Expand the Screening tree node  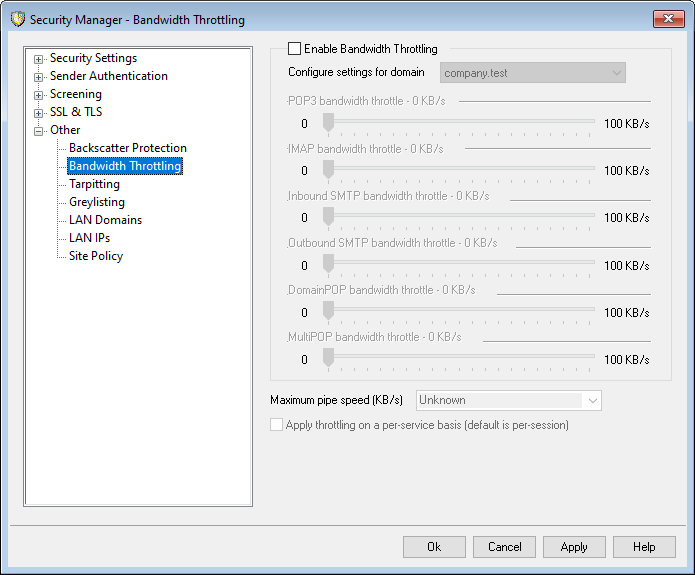pos(39,95)
